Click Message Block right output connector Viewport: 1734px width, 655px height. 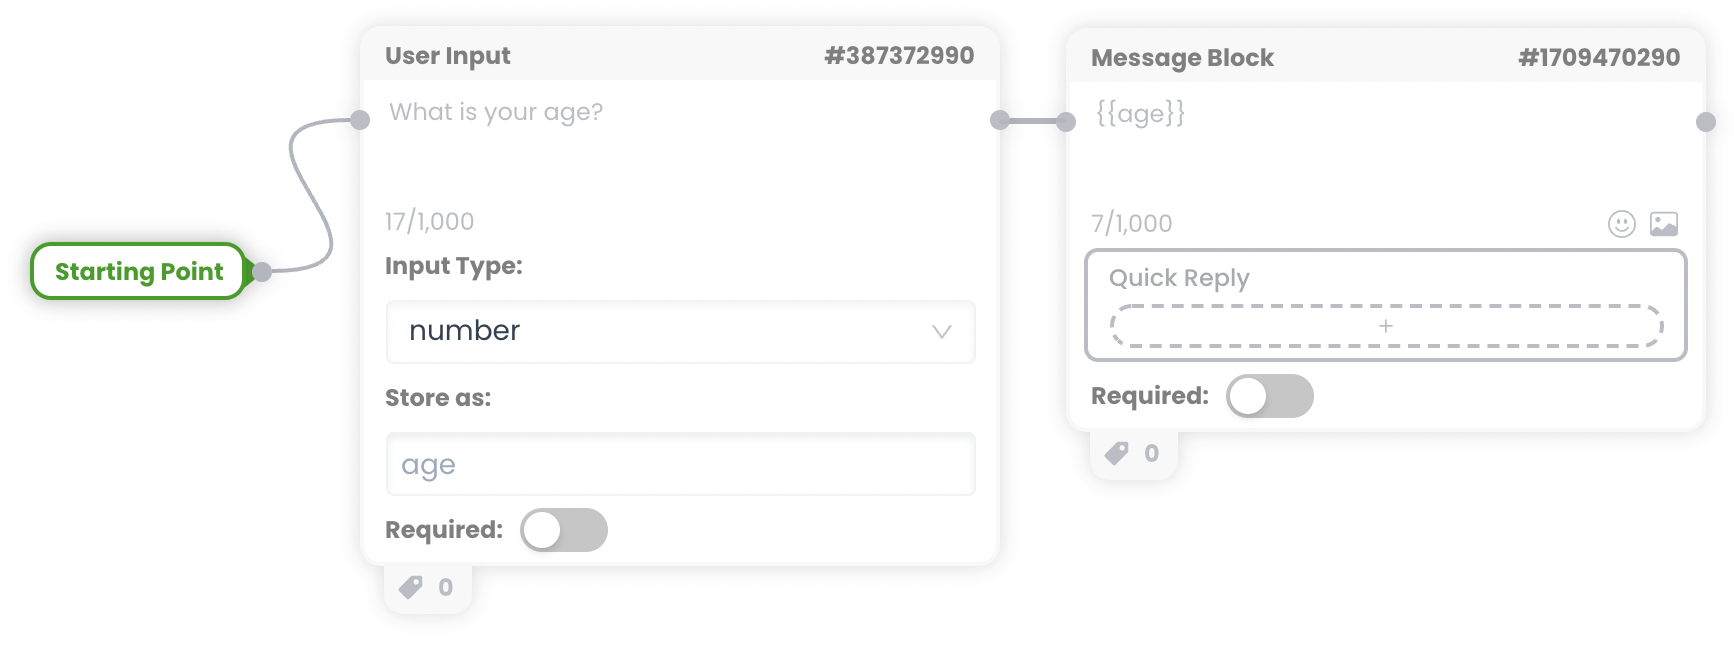pyautogui.click(x=1706, y=122)
